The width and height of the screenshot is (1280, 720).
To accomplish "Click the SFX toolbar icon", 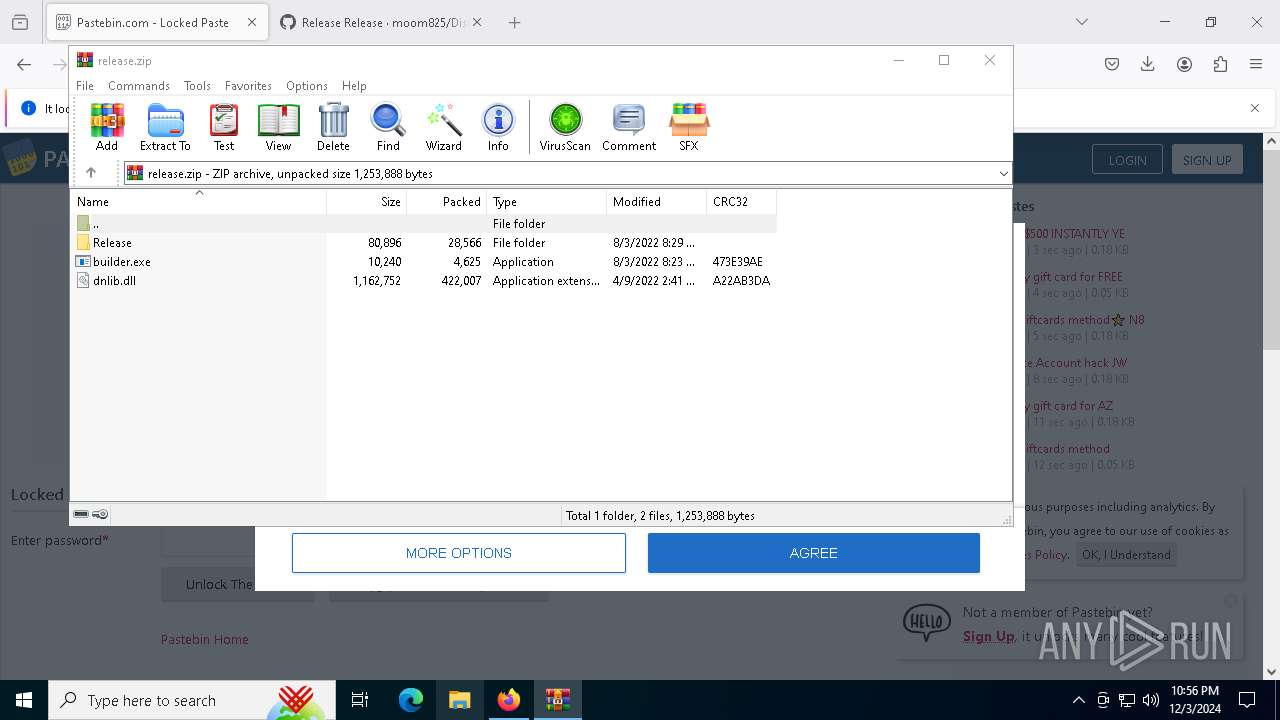I will pyautogui.click(x=689, y=127).
